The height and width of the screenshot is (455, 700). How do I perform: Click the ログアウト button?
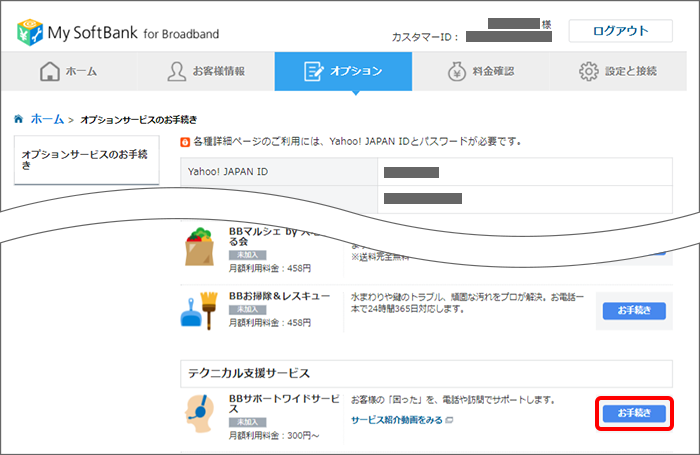point(620,31)
